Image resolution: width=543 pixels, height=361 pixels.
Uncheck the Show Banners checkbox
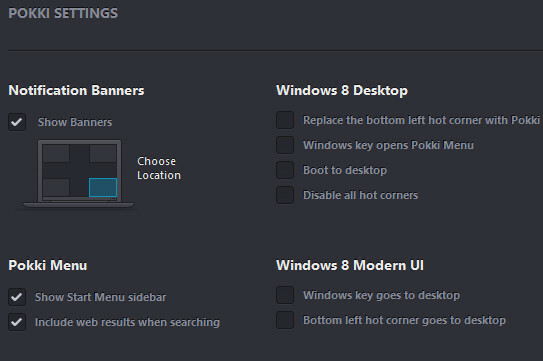[17, 122]
